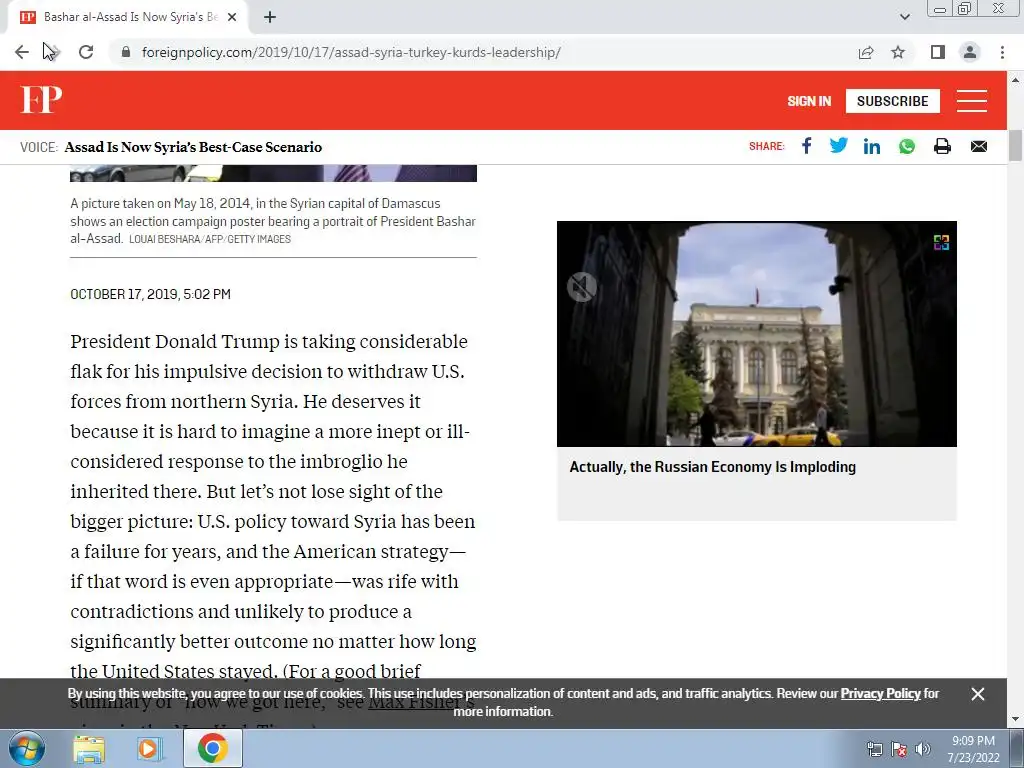This screenshot has height=768, width=1024.
Task: Expand video with corner icon
Action: [x=941, y=243]
